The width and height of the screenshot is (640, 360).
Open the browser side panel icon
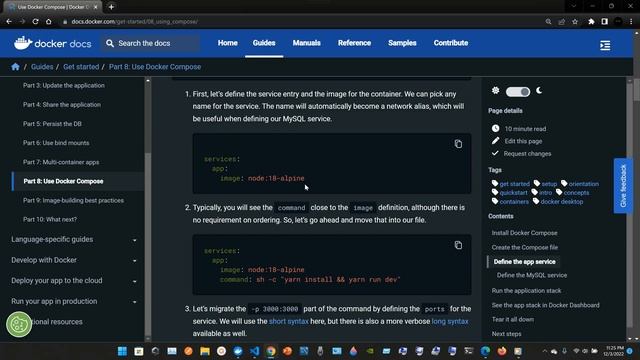[604, 22]
